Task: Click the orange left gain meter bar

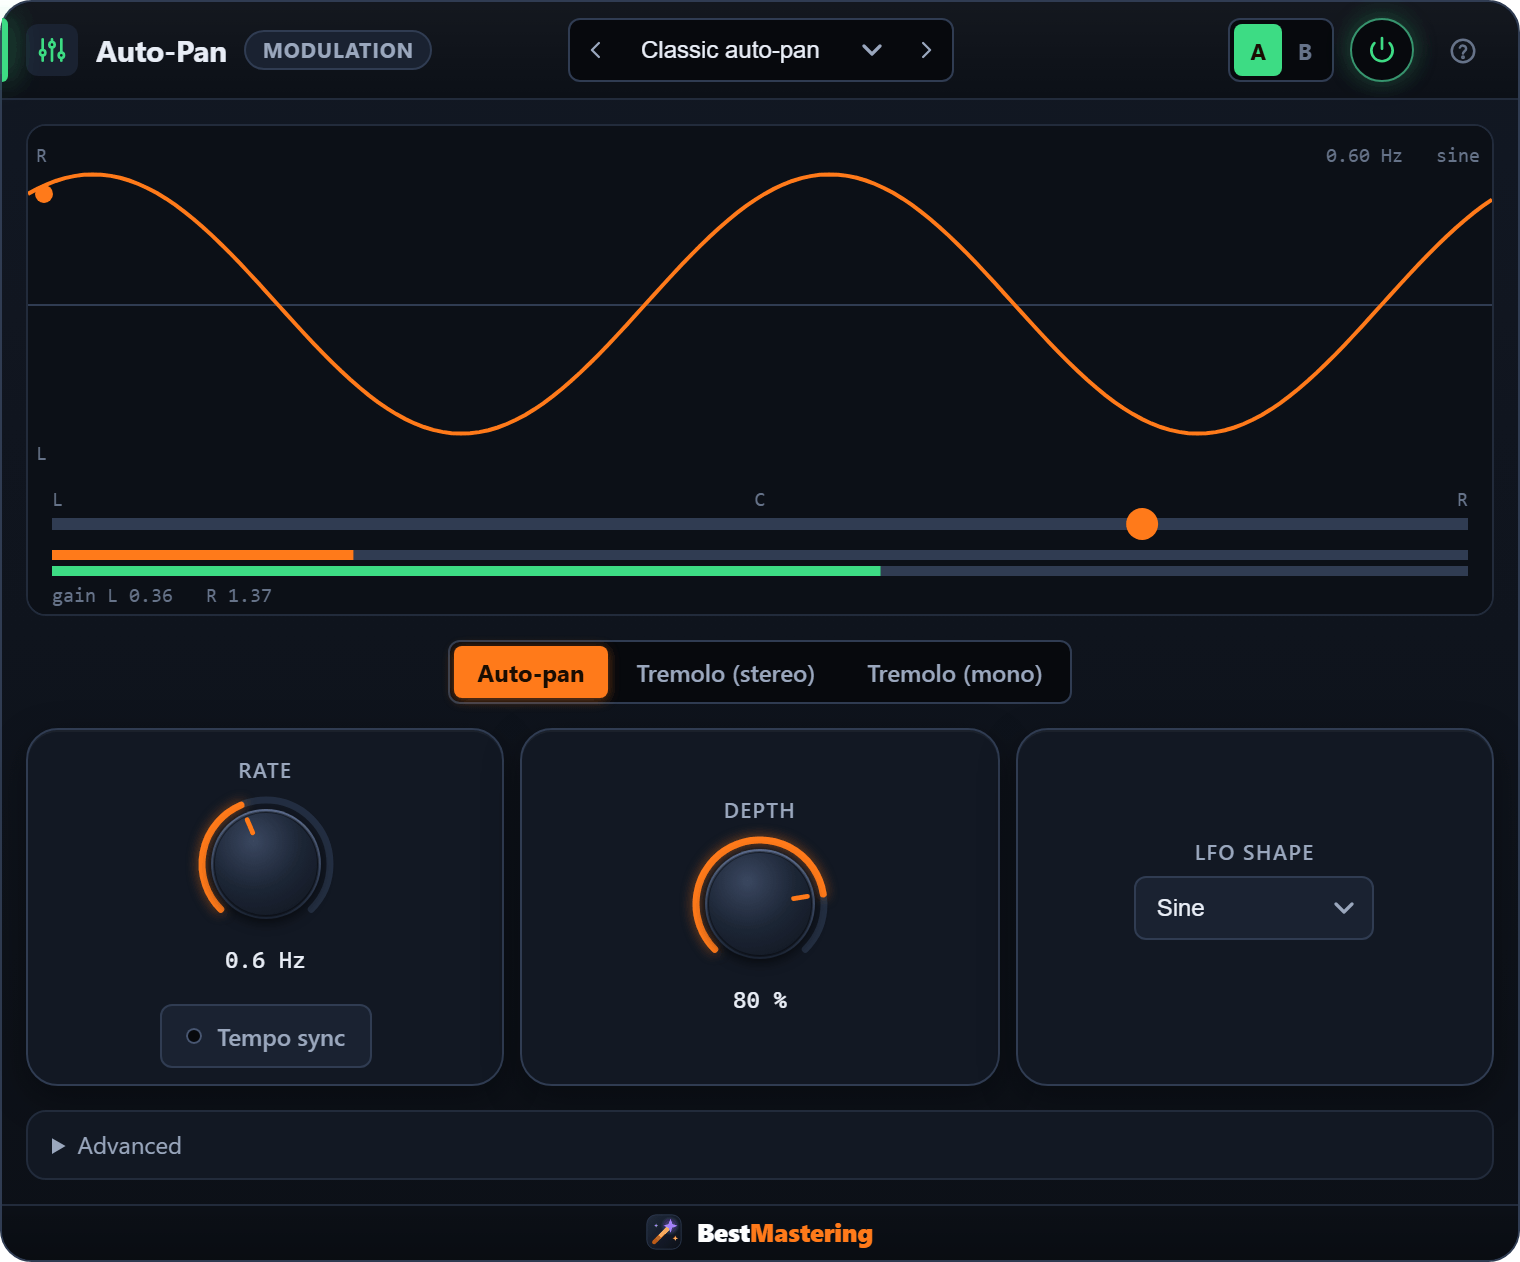Action: 202,555
